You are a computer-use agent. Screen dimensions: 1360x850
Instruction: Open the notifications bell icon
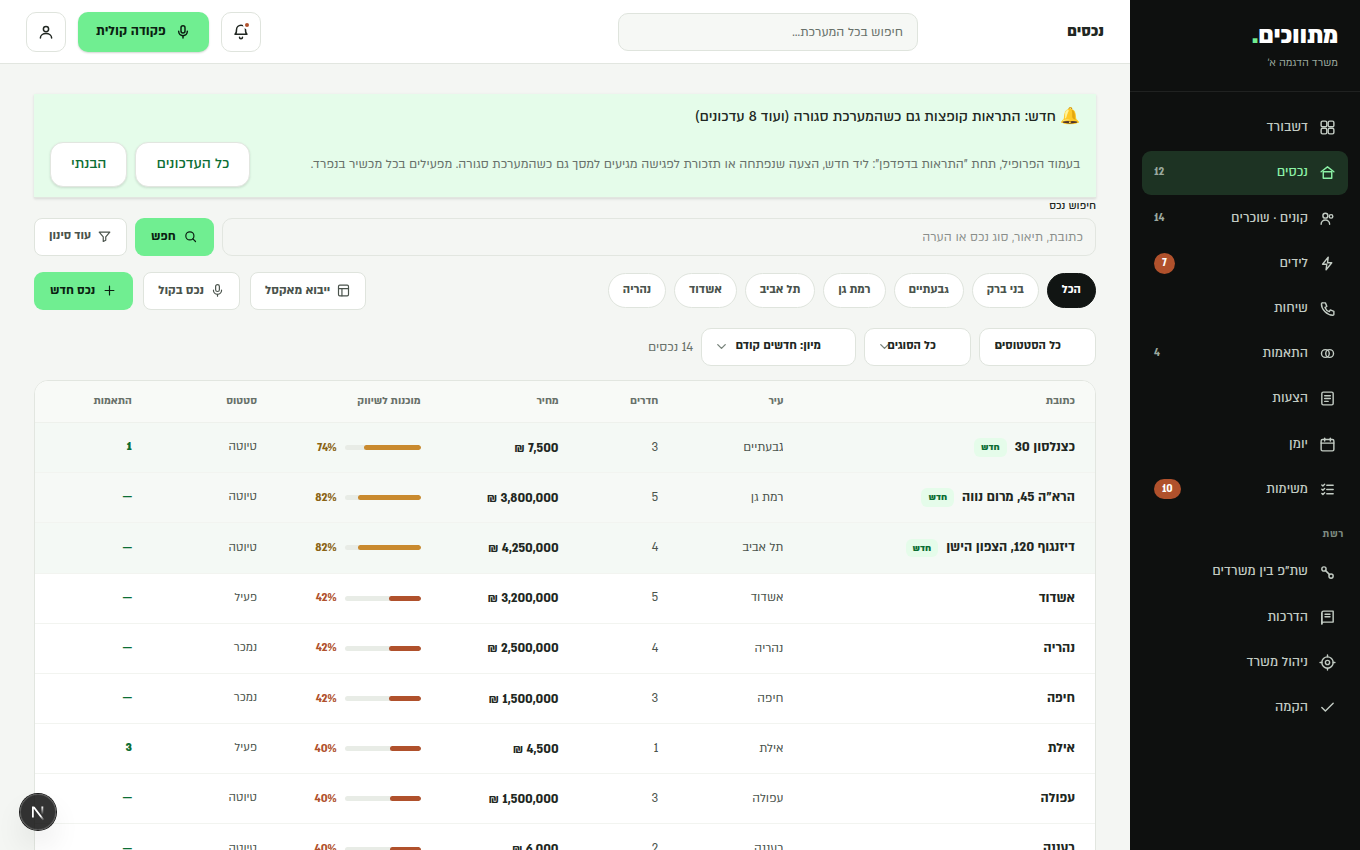coord(241,32)
